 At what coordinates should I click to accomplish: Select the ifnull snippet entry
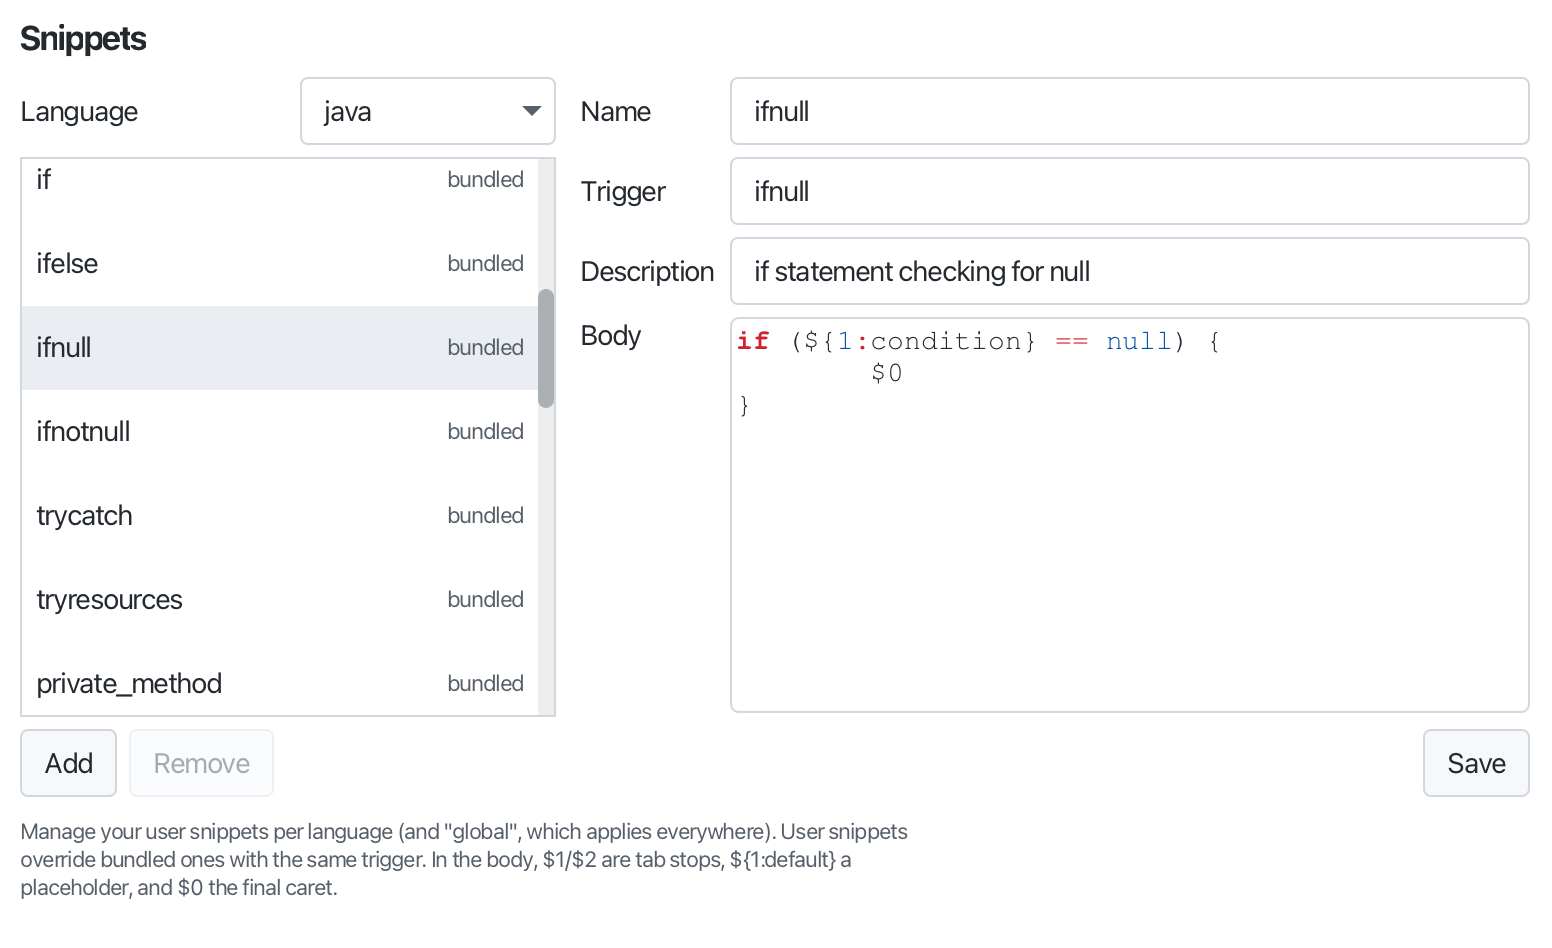tap(280, 348)
